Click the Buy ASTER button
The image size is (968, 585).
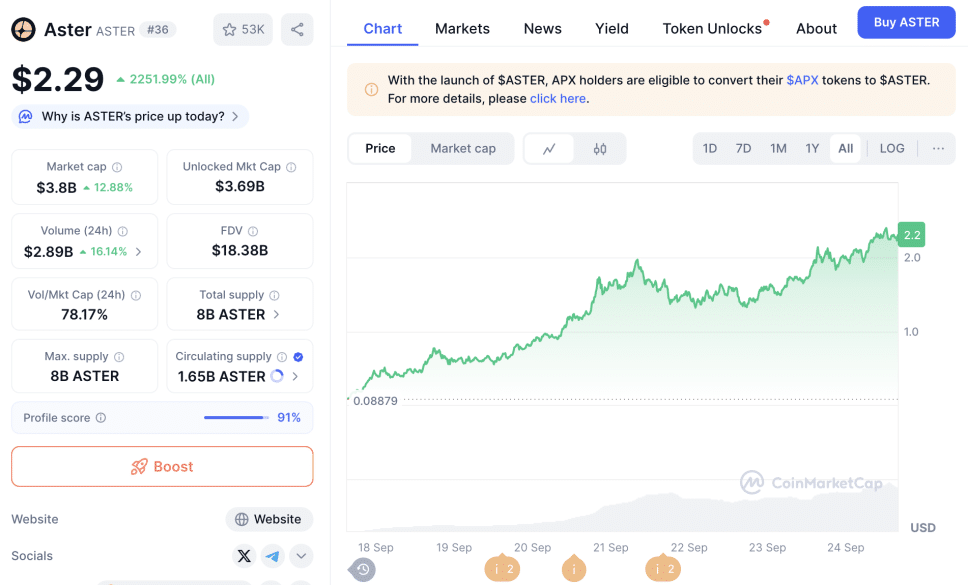[x=906, y=22]
